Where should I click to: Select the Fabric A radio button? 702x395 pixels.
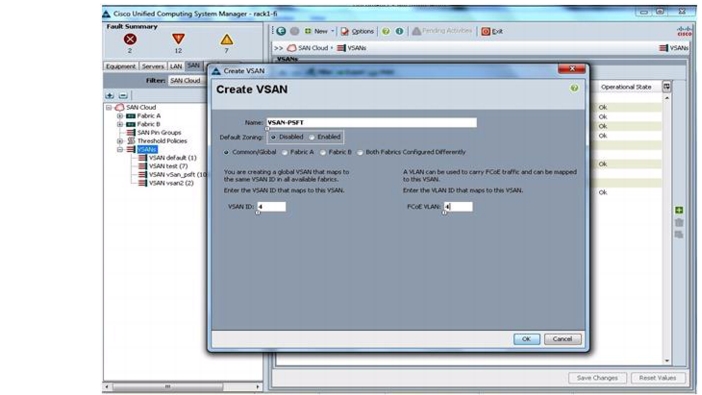[285, 152]
